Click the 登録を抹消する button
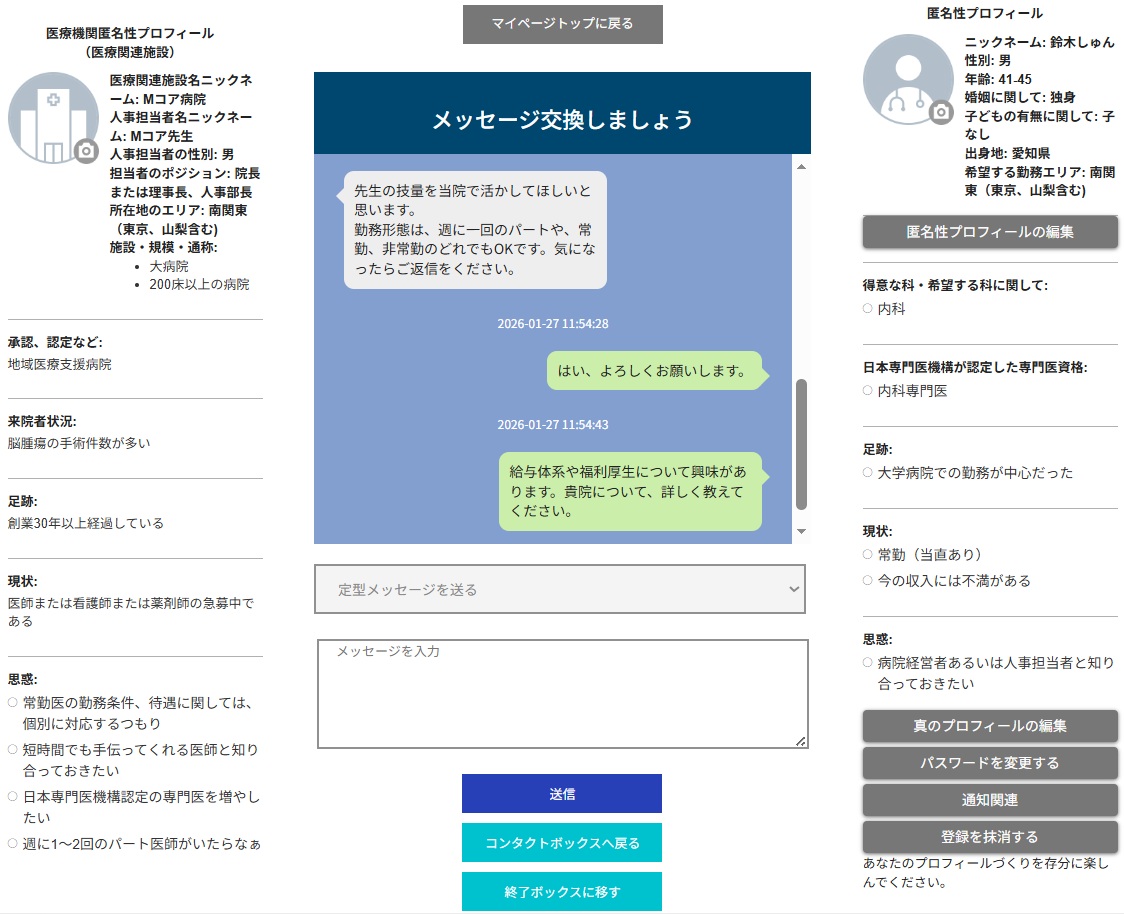1124x914 pixels. pos(989,835)
